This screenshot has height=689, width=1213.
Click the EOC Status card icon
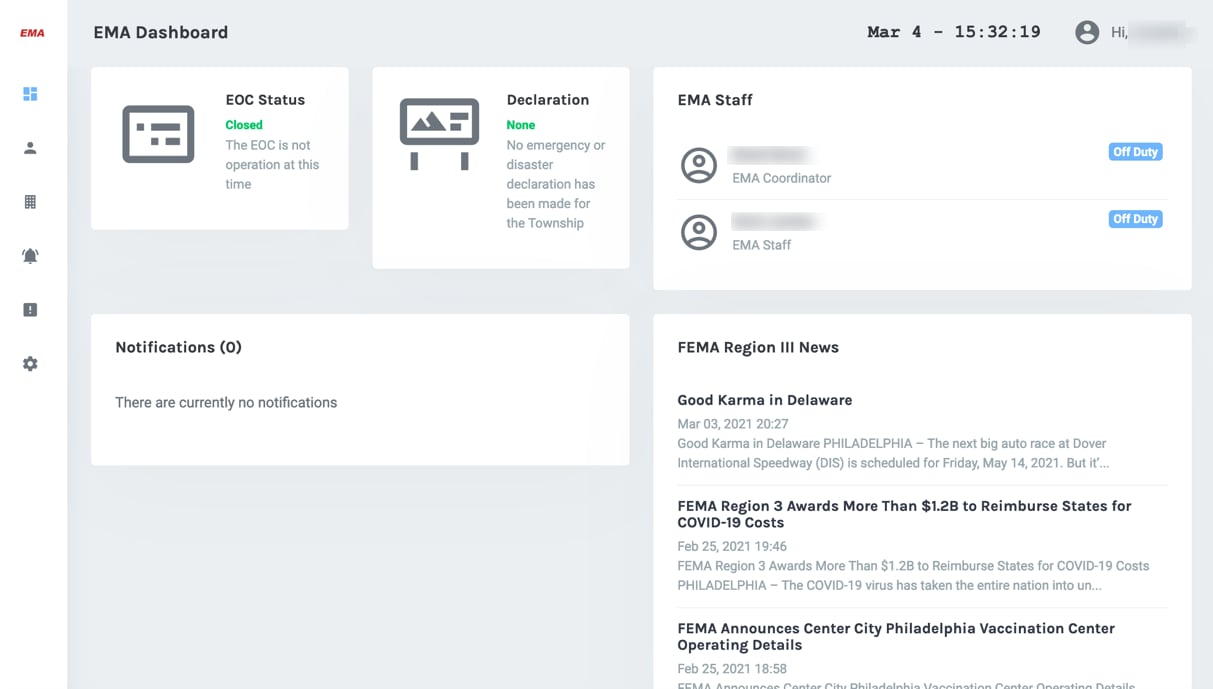pos(158,134)
